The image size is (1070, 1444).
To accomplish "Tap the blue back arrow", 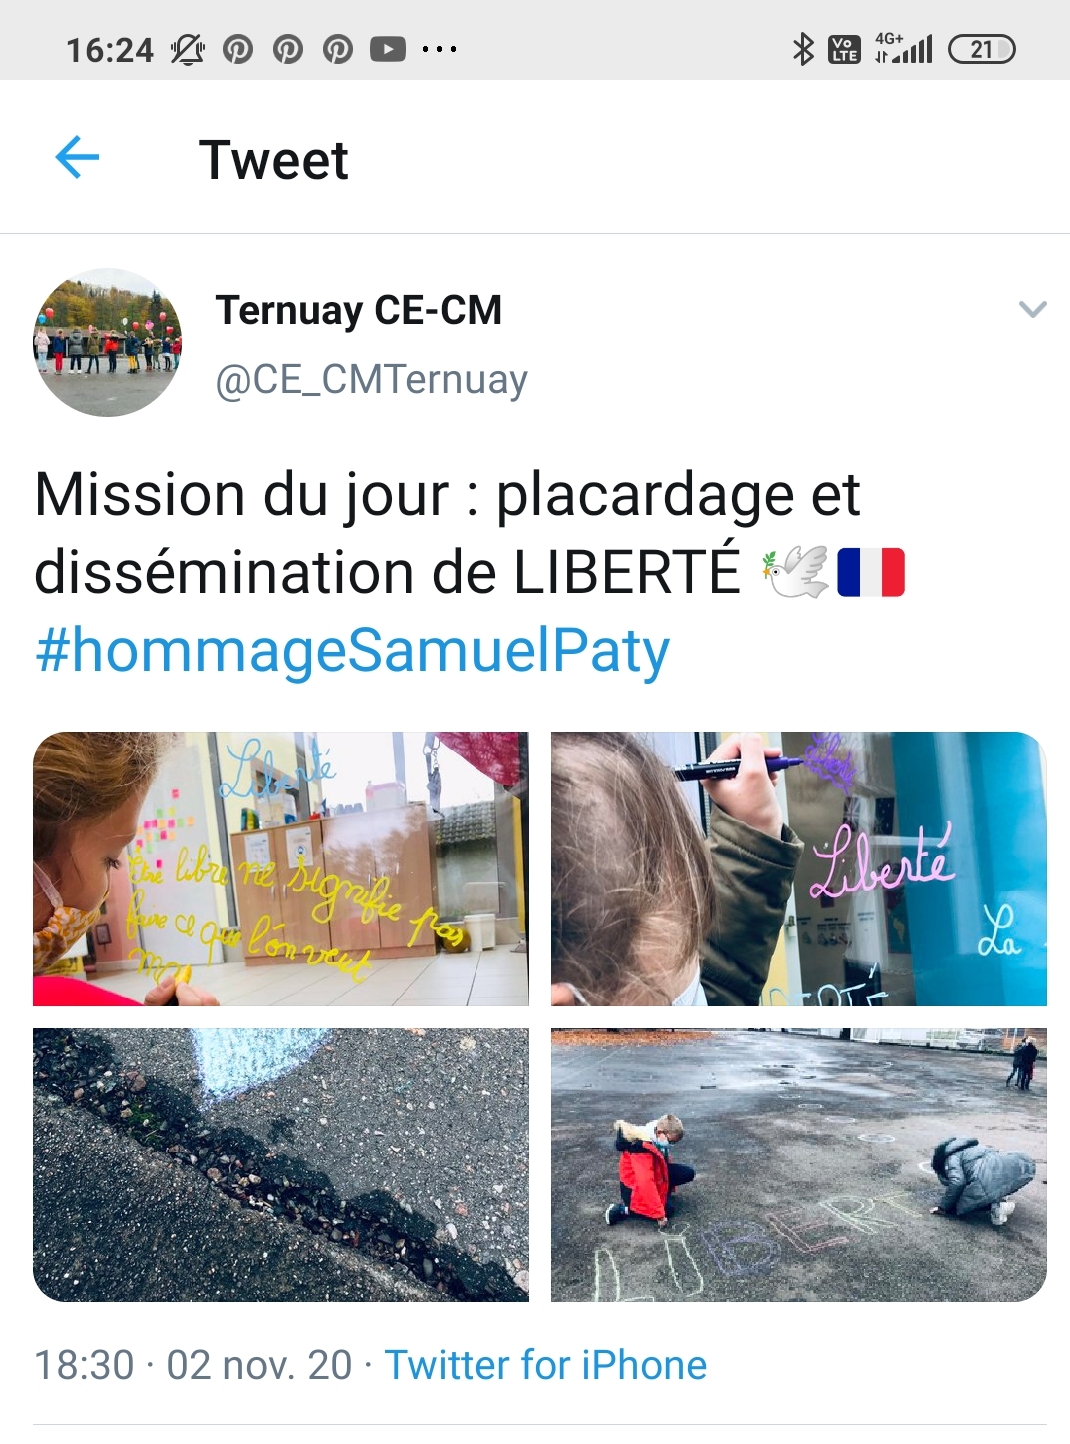I will tap(77, 158).
